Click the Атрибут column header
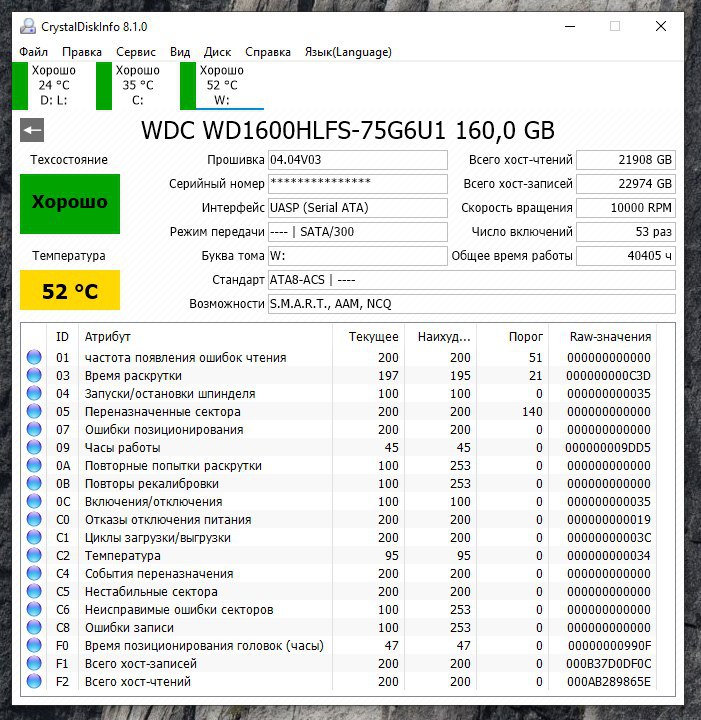The height and width of the screenshot is (720, 701). [205, 337]
